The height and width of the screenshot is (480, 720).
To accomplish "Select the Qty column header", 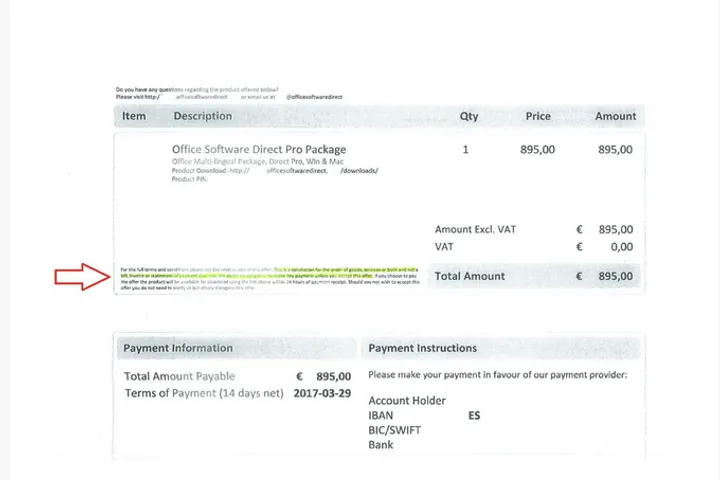I will 469,116.
